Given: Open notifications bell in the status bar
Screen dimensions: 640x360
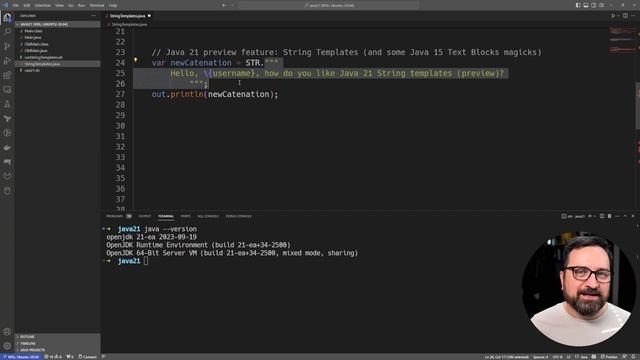Looking at the screenshot, I should 633,357.
